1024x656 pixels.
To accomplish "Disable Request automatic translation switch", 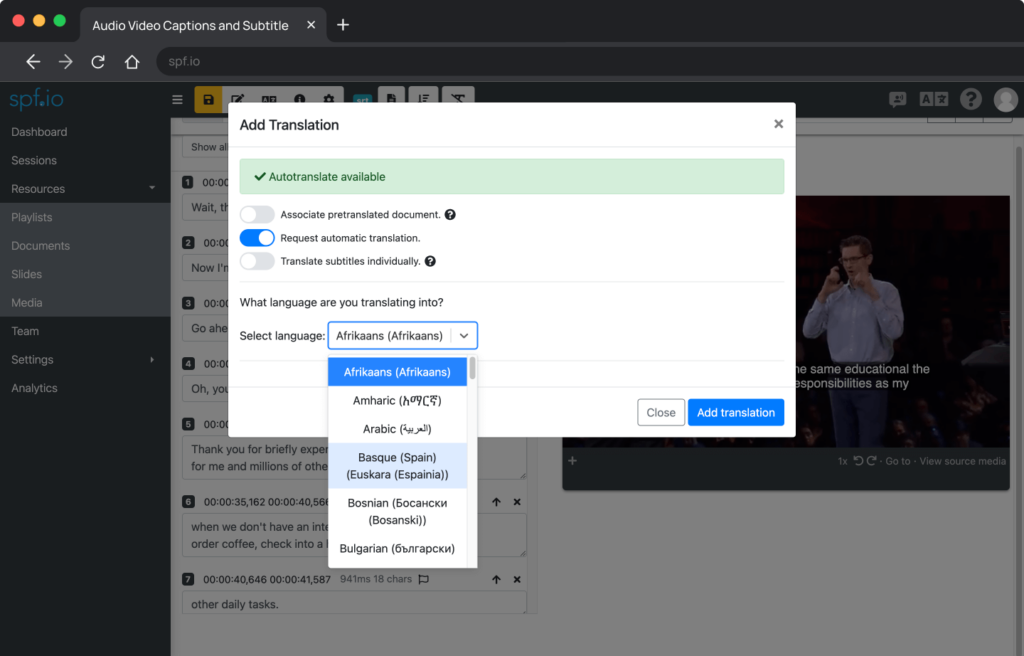I will coord(257,238).
